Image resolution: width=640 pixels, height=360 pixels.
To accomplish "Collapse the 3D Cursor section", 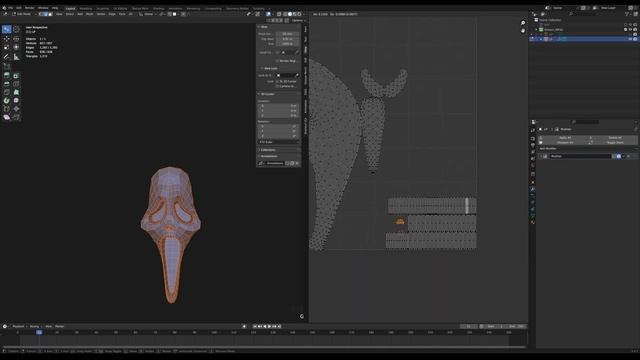I will [259, 94].
